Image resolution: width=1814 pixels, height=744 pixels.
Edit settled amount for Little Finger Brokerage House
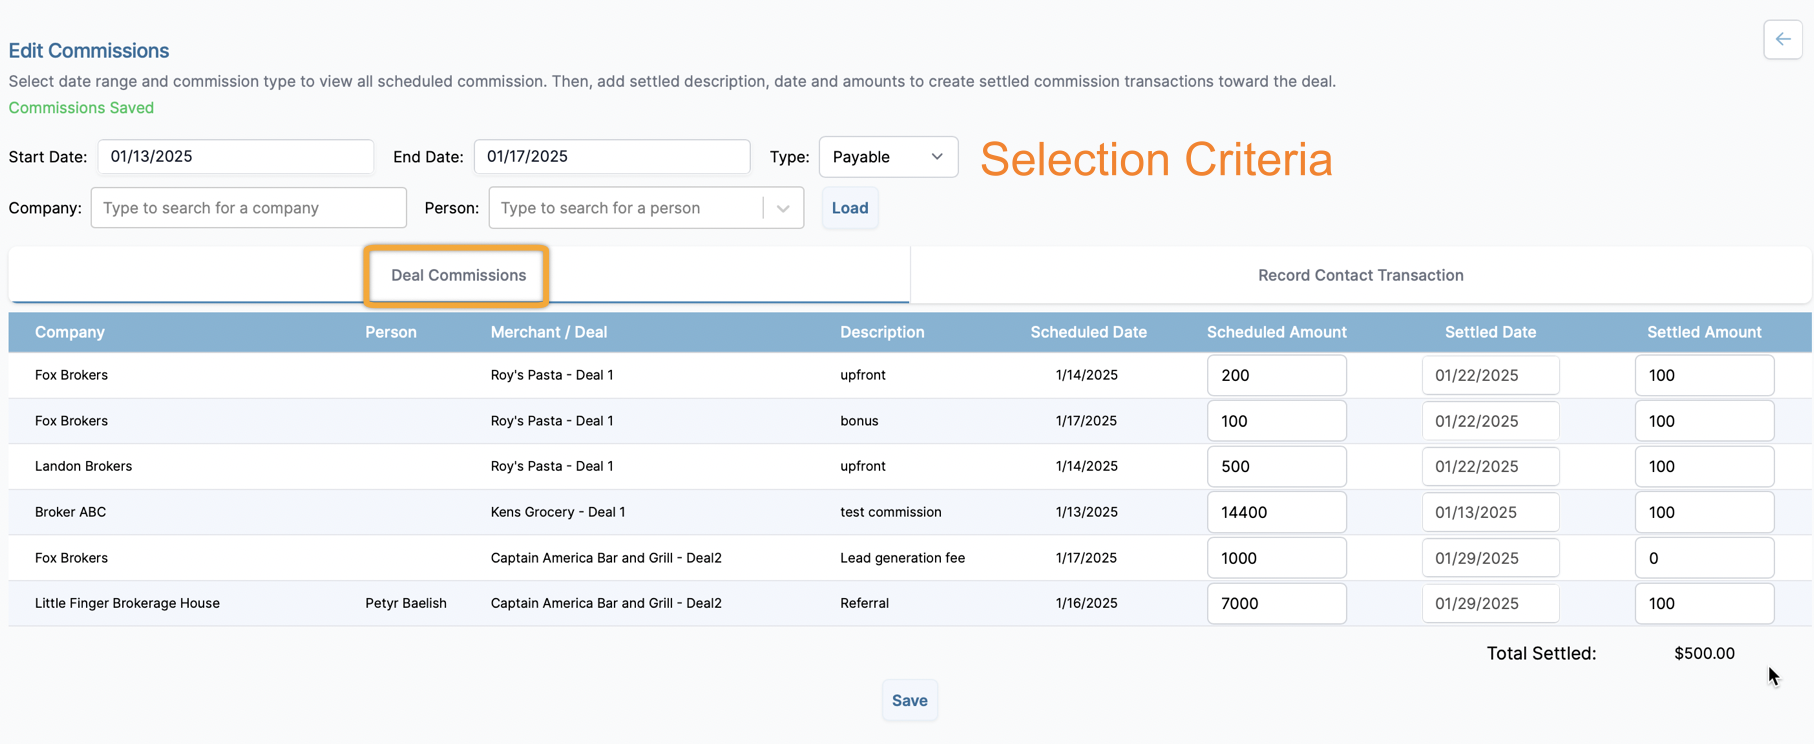point(1705,603)
